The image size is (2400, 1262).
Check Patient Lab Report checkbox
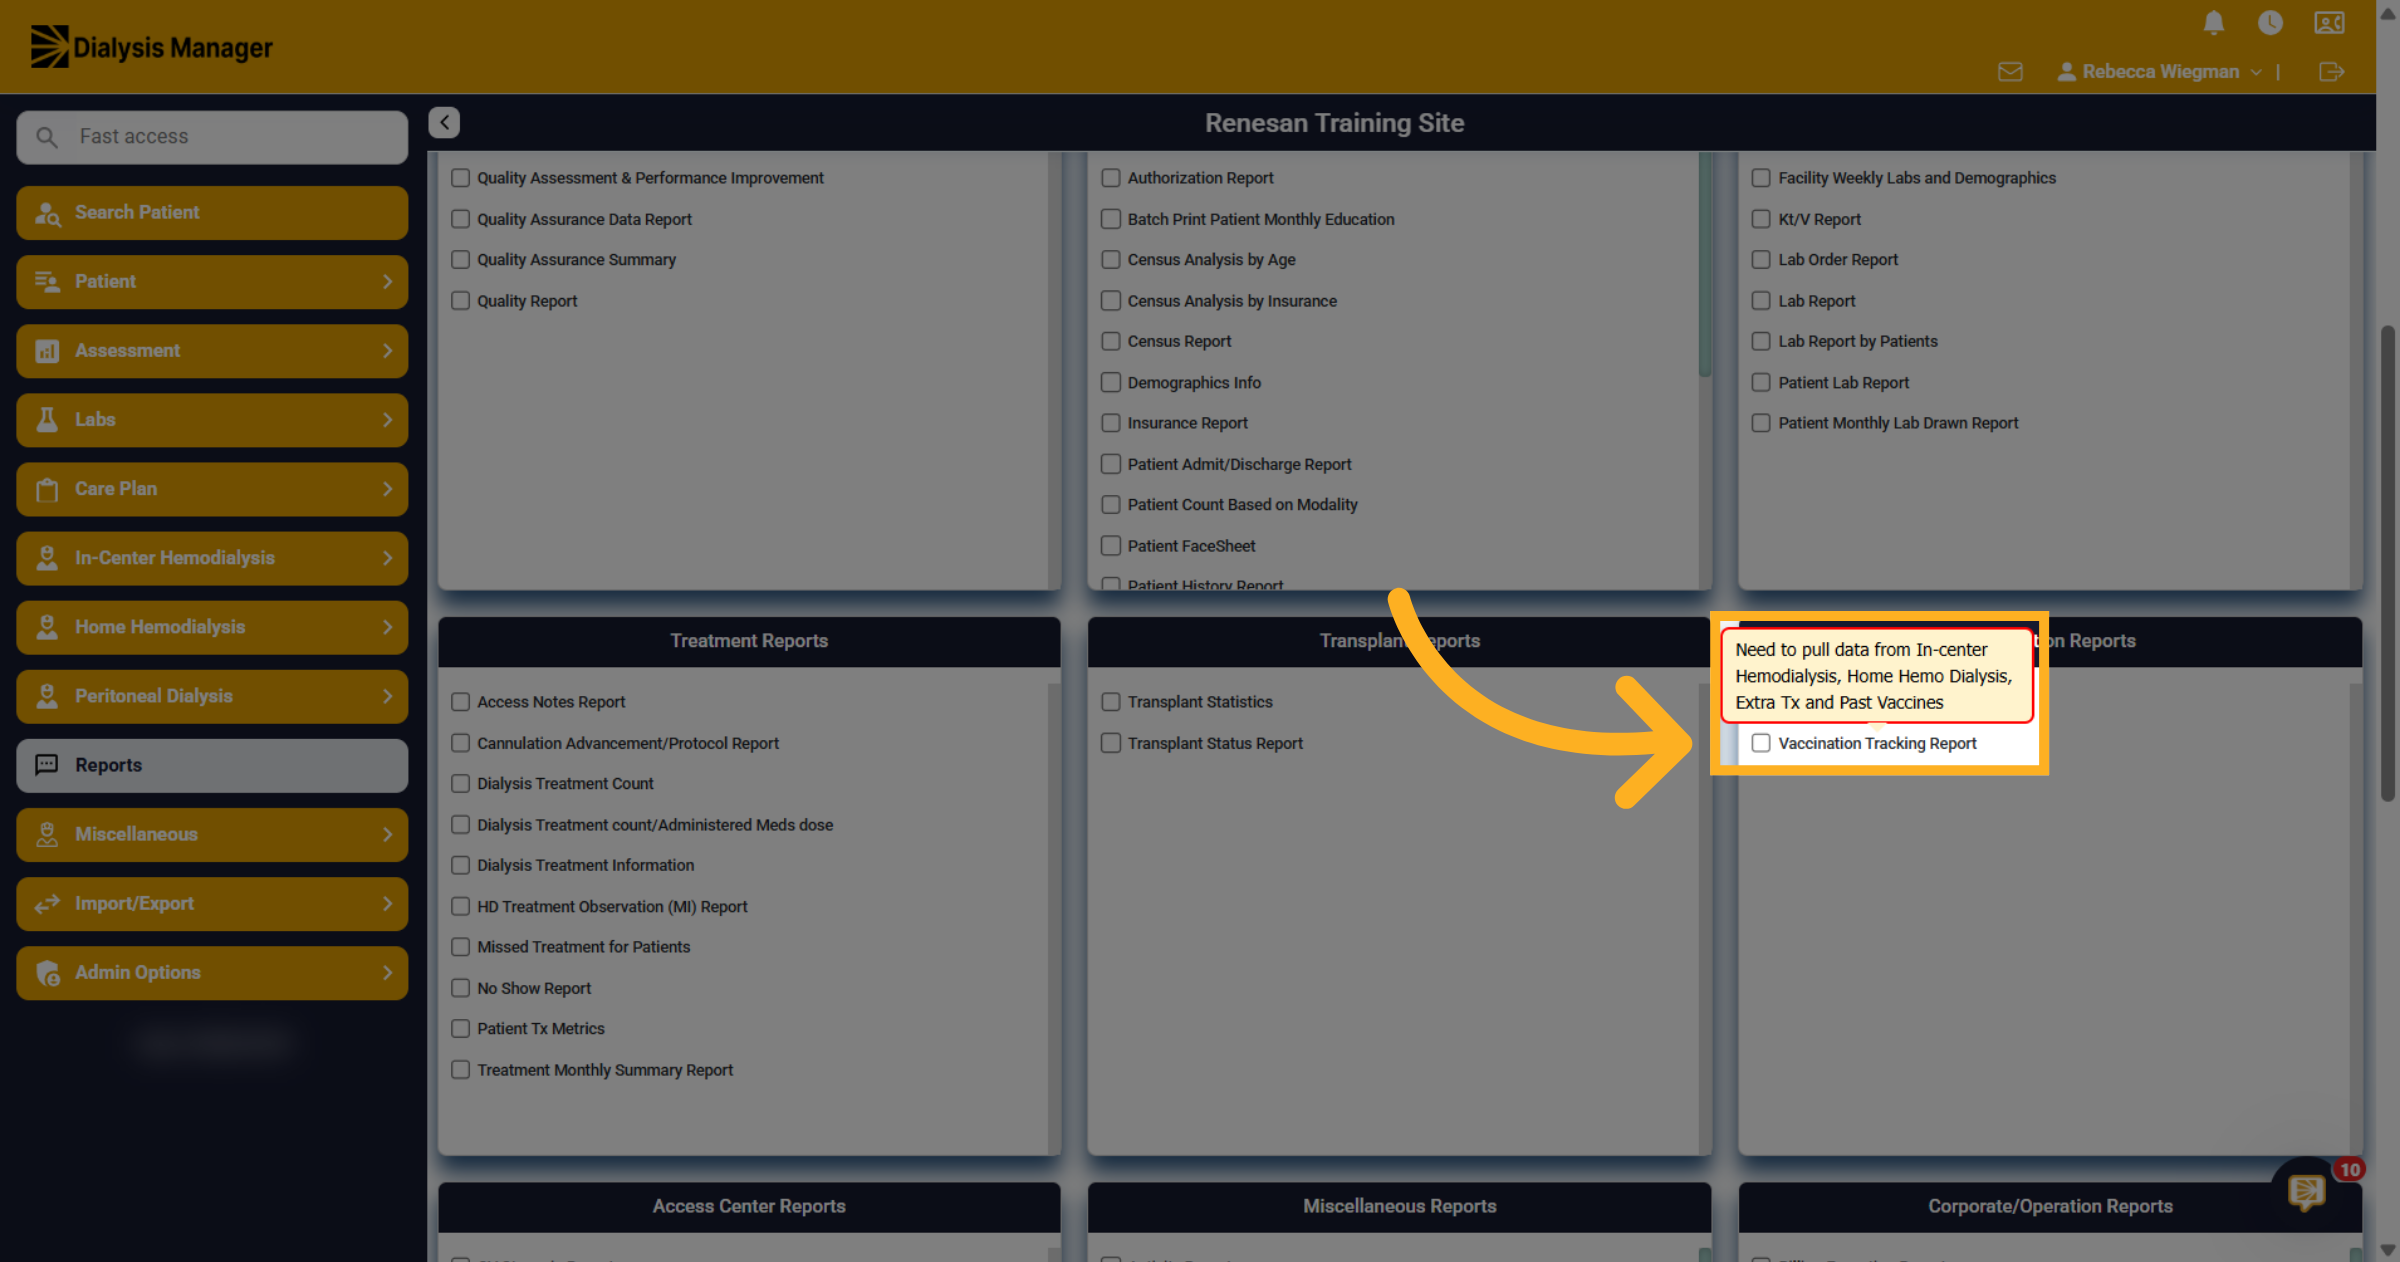[1761, 382]
